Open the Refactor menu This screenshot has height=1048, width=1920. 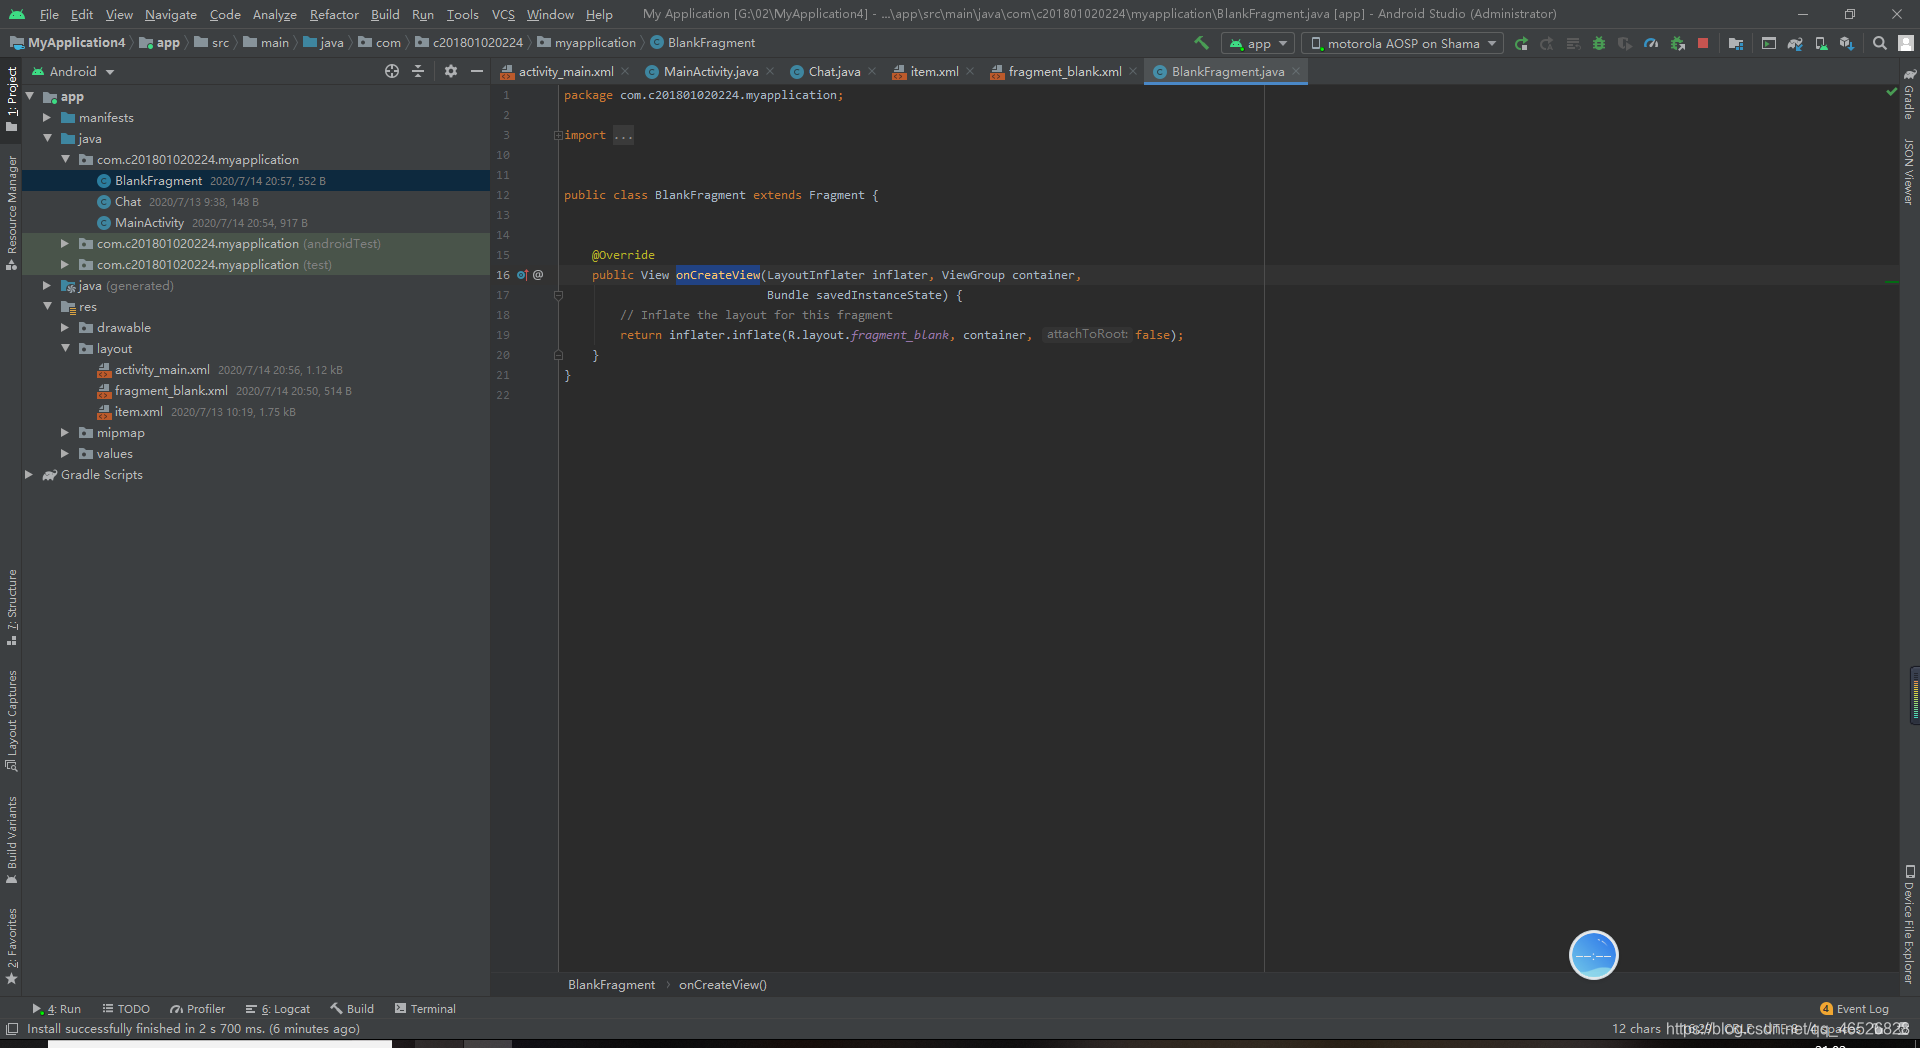[334, 14]
